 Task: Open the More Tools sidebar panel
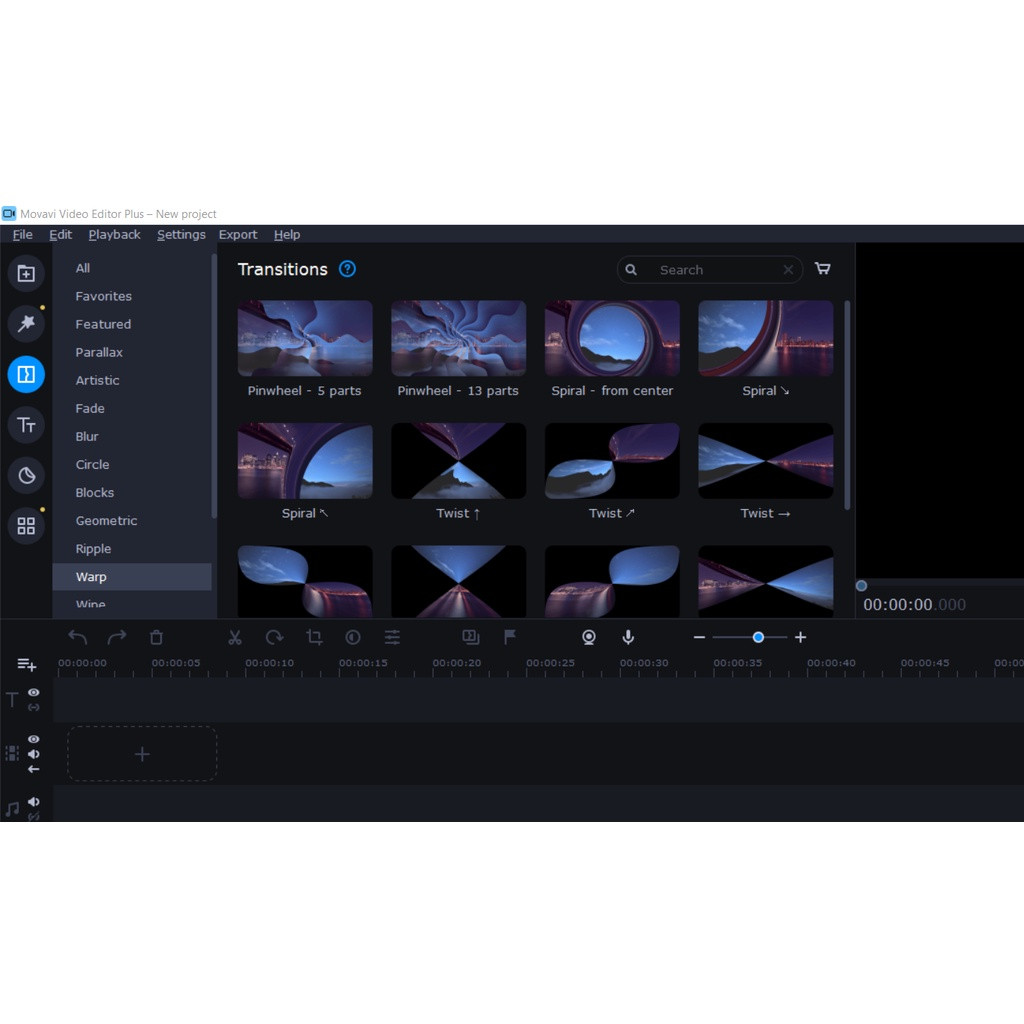click(x=26, y=526)
